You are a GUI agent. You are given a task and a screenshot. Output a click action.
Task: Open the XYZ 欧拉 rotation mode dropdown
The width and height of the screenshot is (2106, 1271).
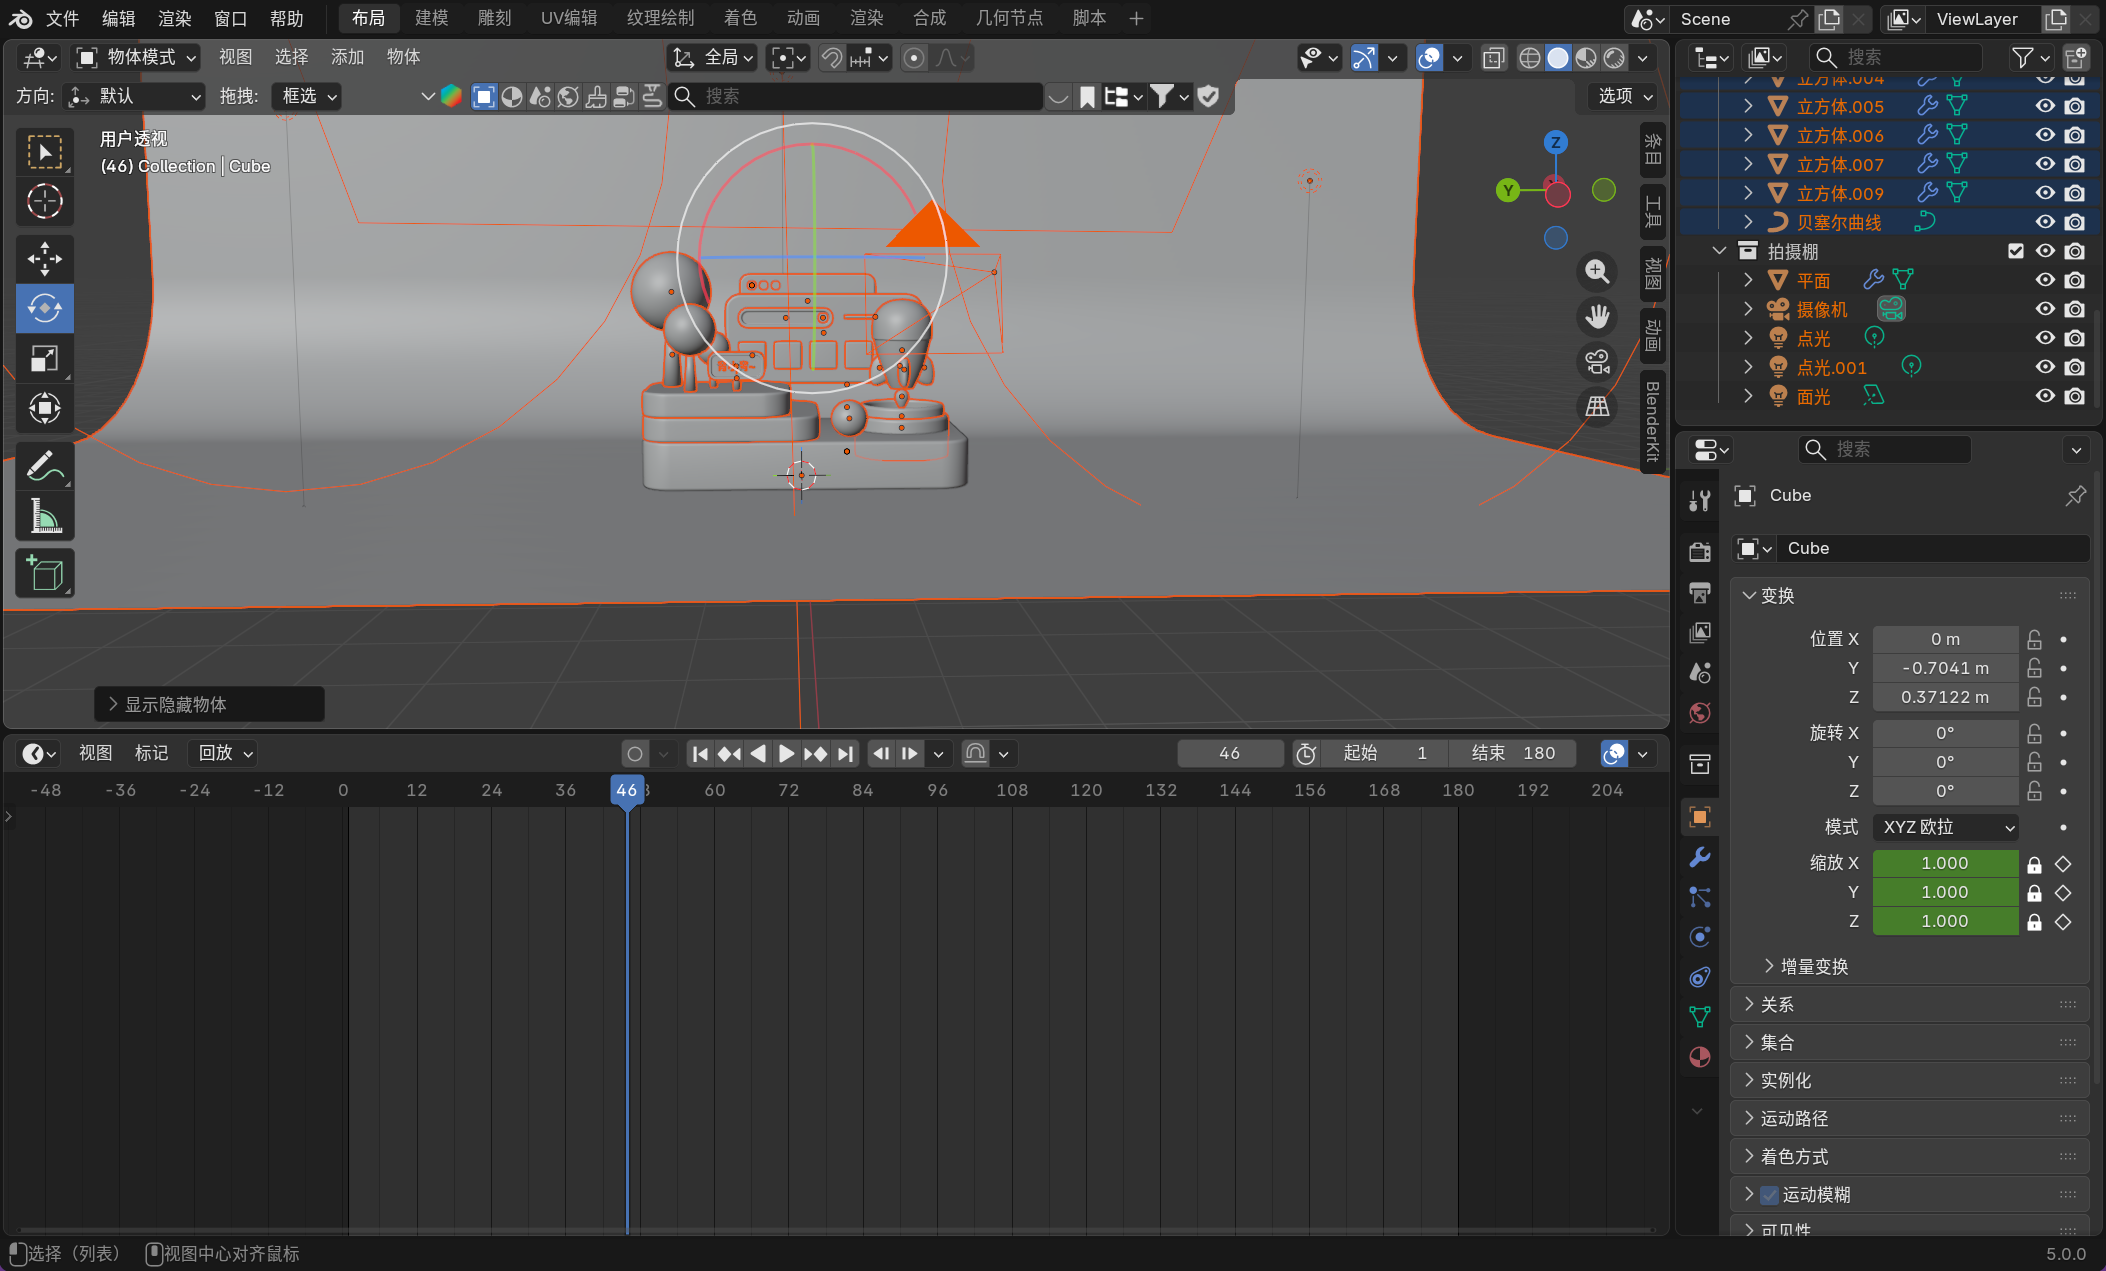click(1946, 827)
